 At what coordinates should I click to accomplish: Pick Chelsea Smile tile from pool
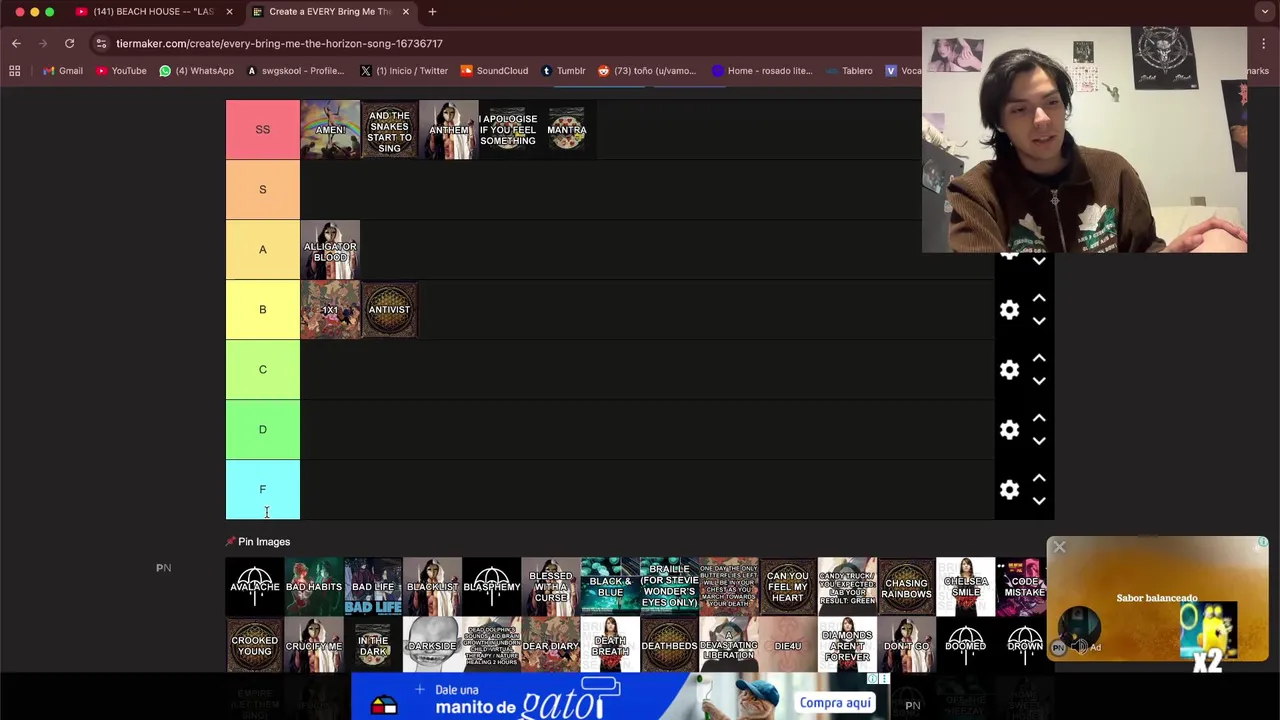(966, 587)
